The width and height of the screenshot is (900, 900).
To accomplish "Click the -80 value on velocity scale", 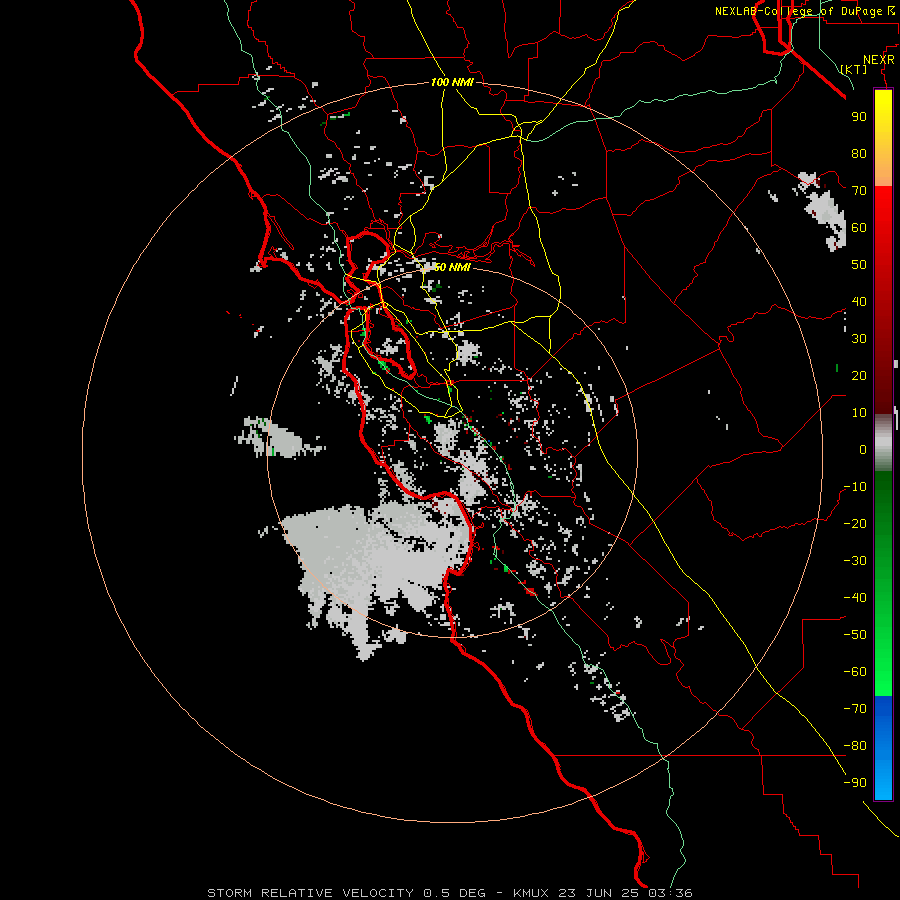I will [855, 746].
